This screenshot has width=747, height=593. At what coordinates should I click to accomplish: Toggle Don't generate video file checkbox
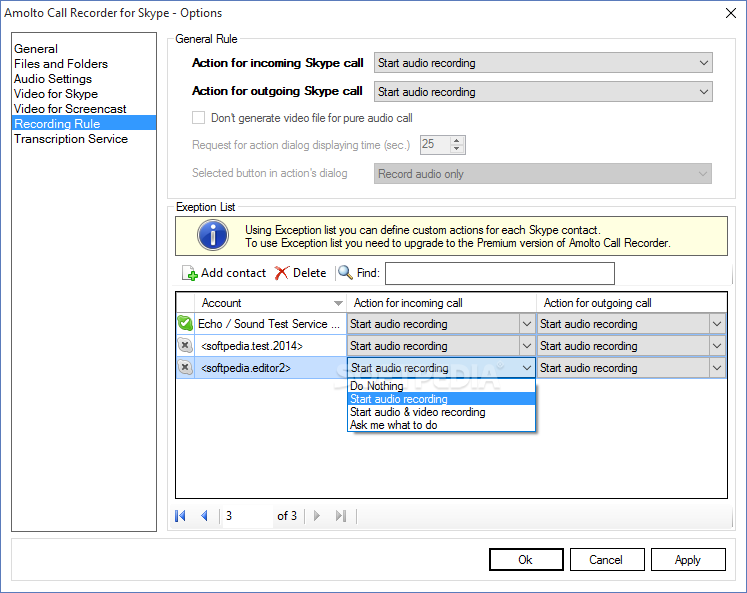pyautogui.click(x=198, y=118)
